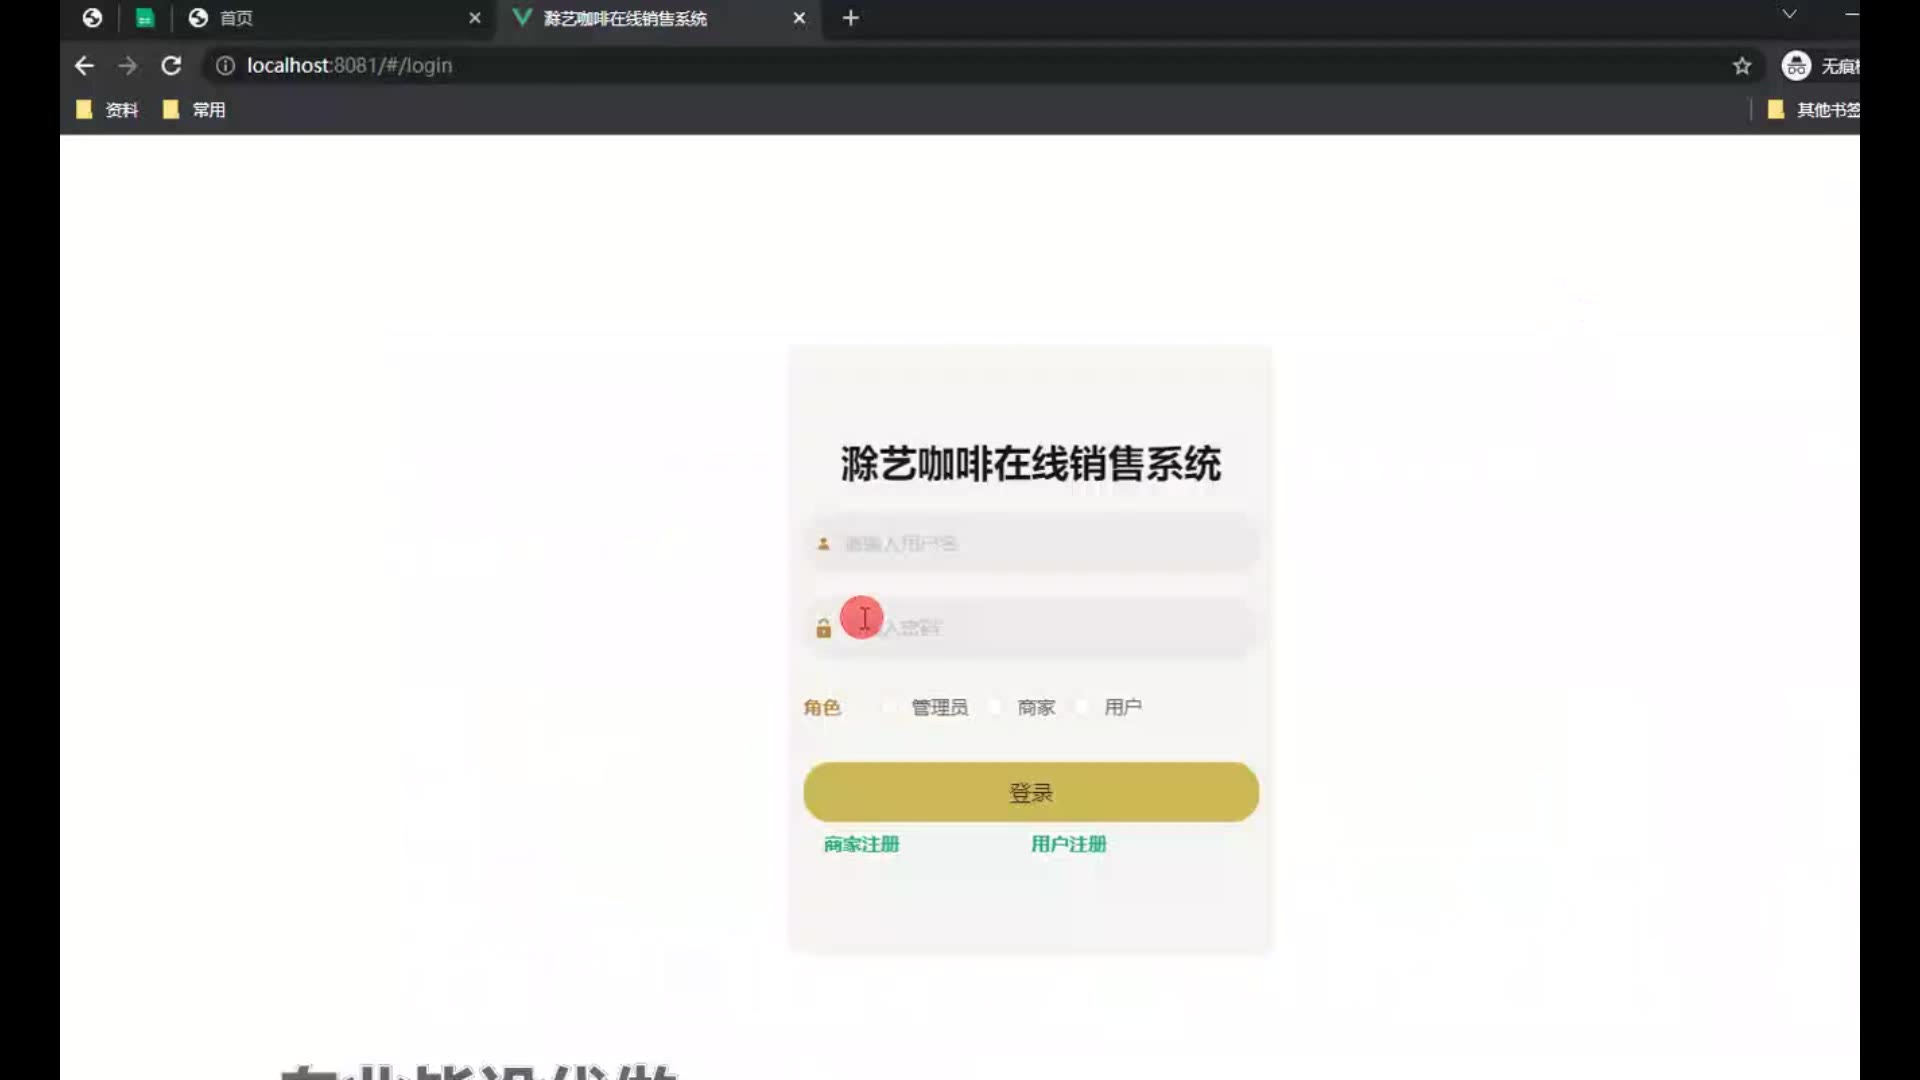Close the 首页 tab
This screenshot has height=1080, width=1920.
(x=475, y=18)
